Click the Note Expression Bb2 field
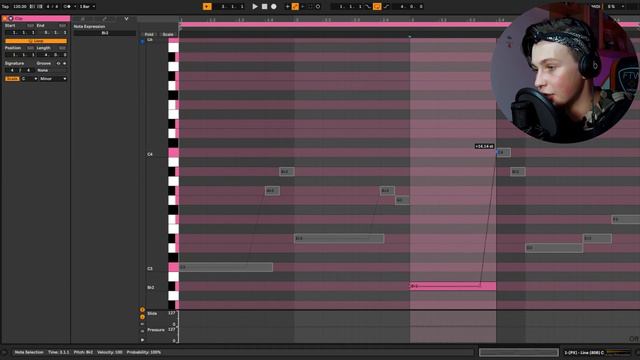This screenshot has width=640, height=360. (105, 33)
